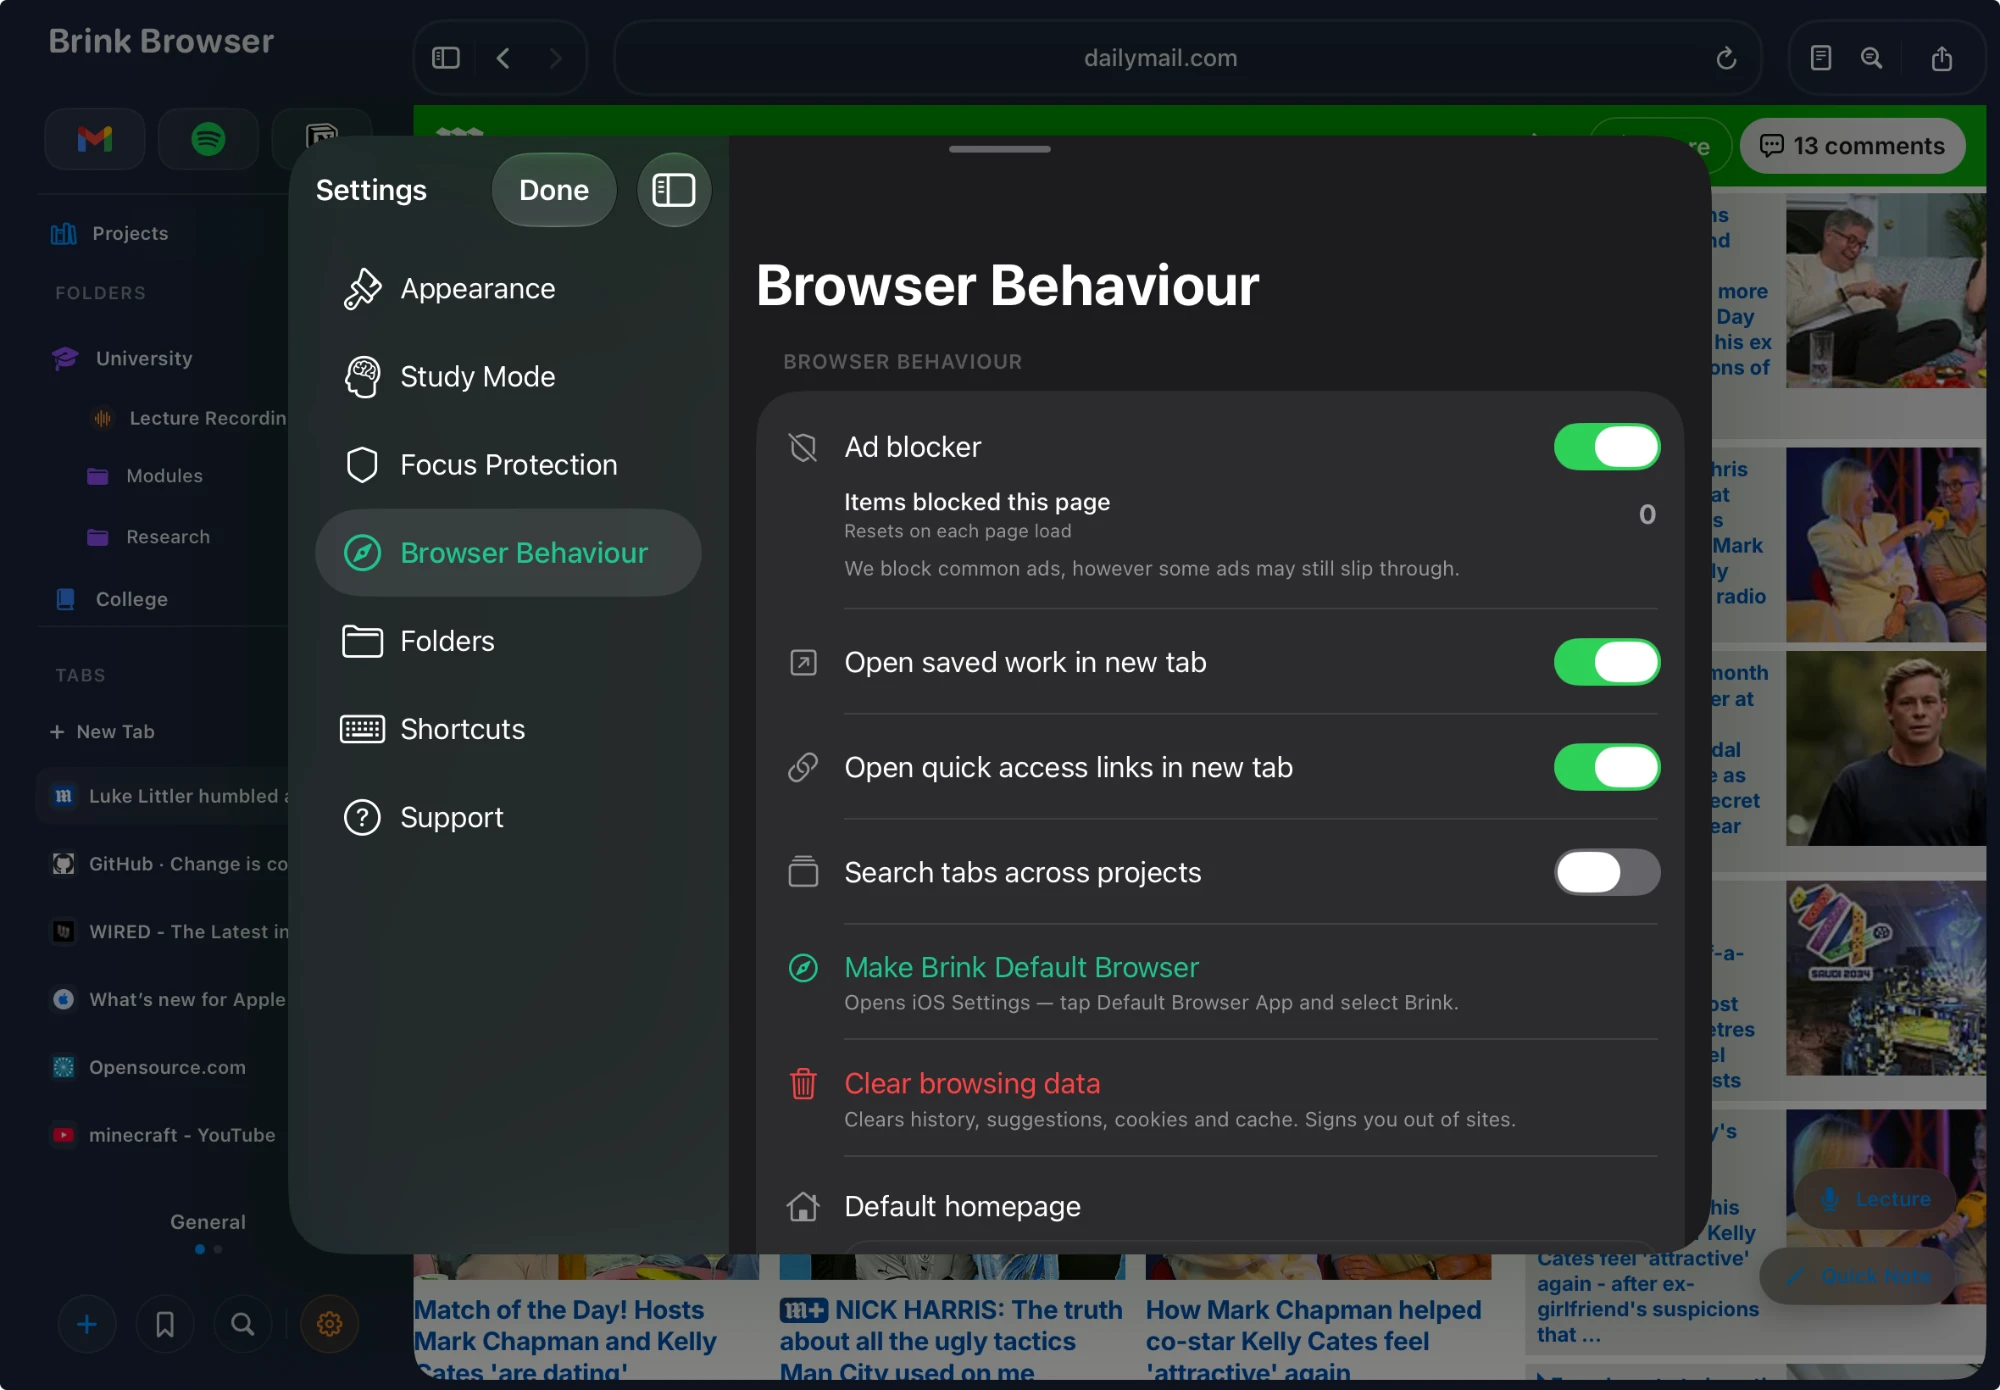Click the General project page label
Viewport: 2000px width, 1390px height.
coord(208,1222)
